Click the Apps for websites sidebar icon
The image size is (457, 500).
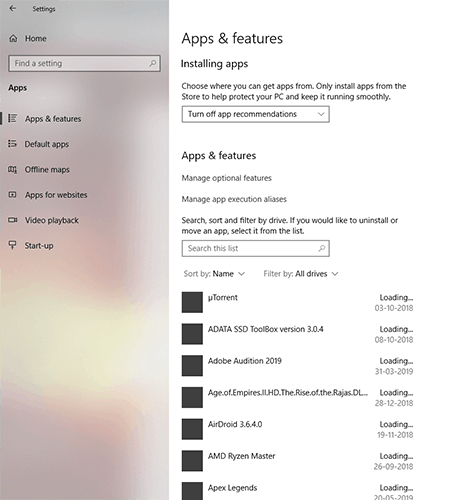click(x=12, y=195)
